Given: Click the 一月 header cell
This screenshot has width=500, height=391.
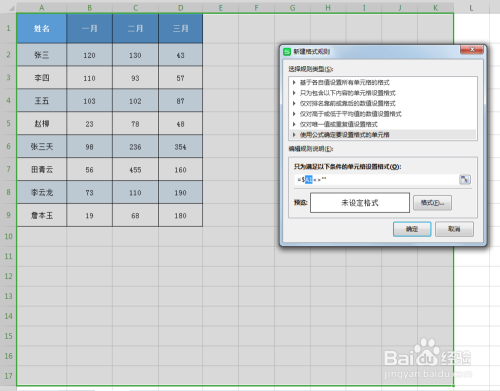Looking at the screenshot, I should click(90, 29).
